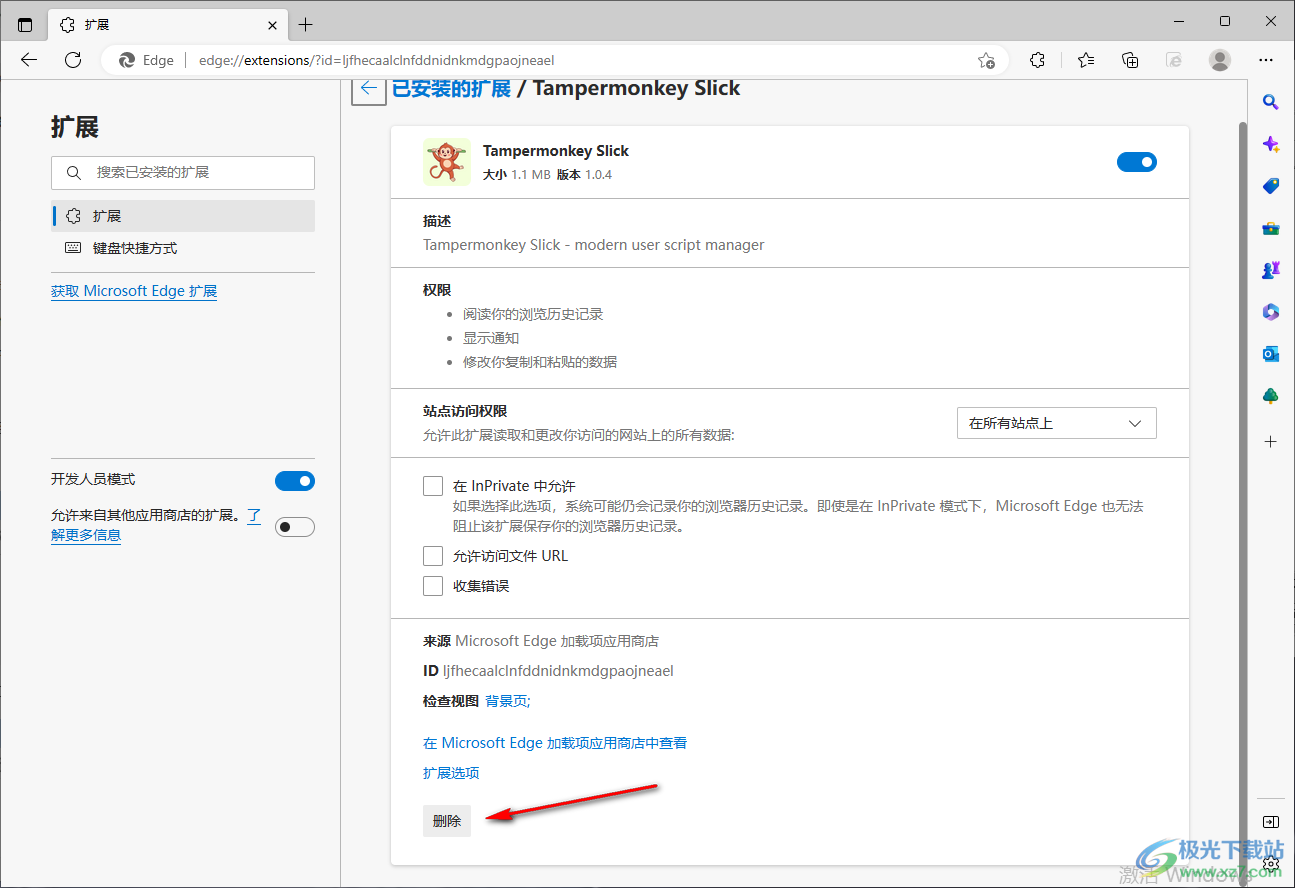1295x888 pixels.
Task: Click 在 Microsoft Edge 加载项应用商店中查看 link
Action: point(555,743)
